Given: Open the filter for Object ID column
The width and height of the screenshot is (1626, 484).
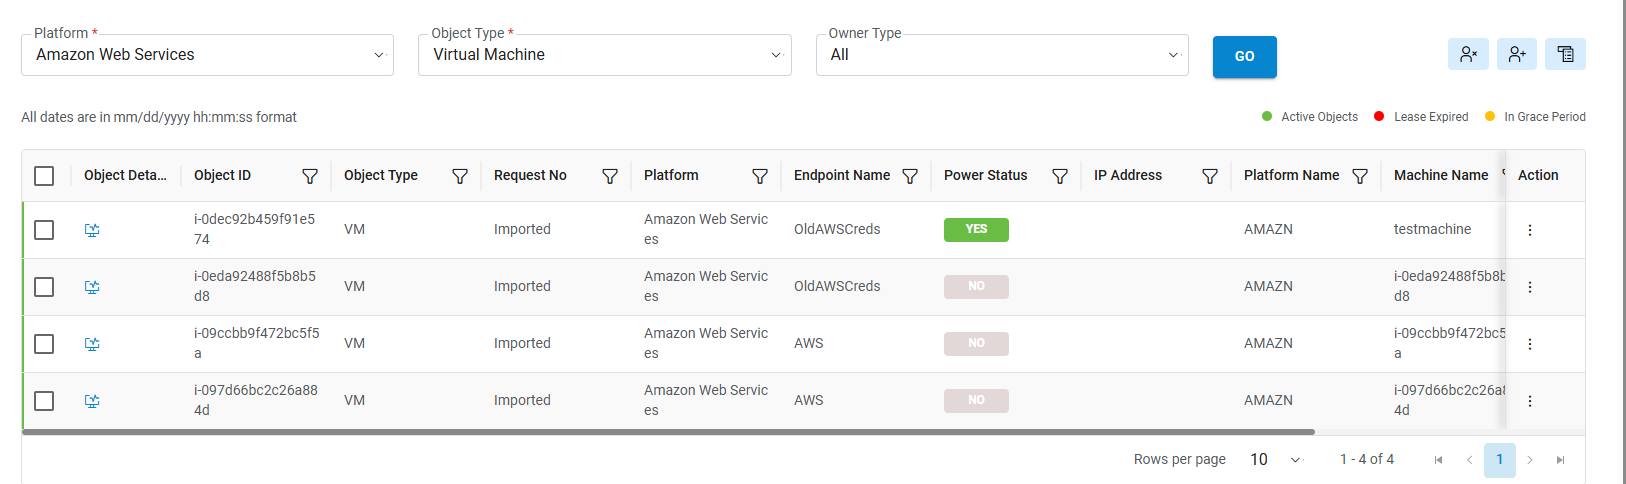Looking at the screenshot, I should (x=310, y=176).
